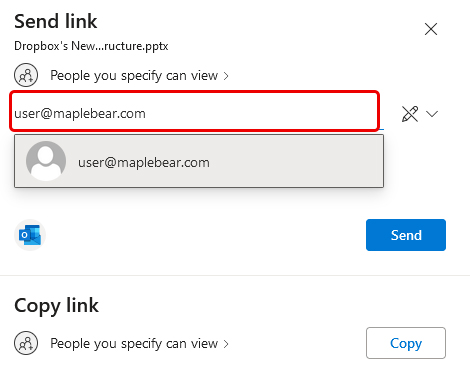Close the Send link dialog
The image size is (470, 382).
point(431,29)
